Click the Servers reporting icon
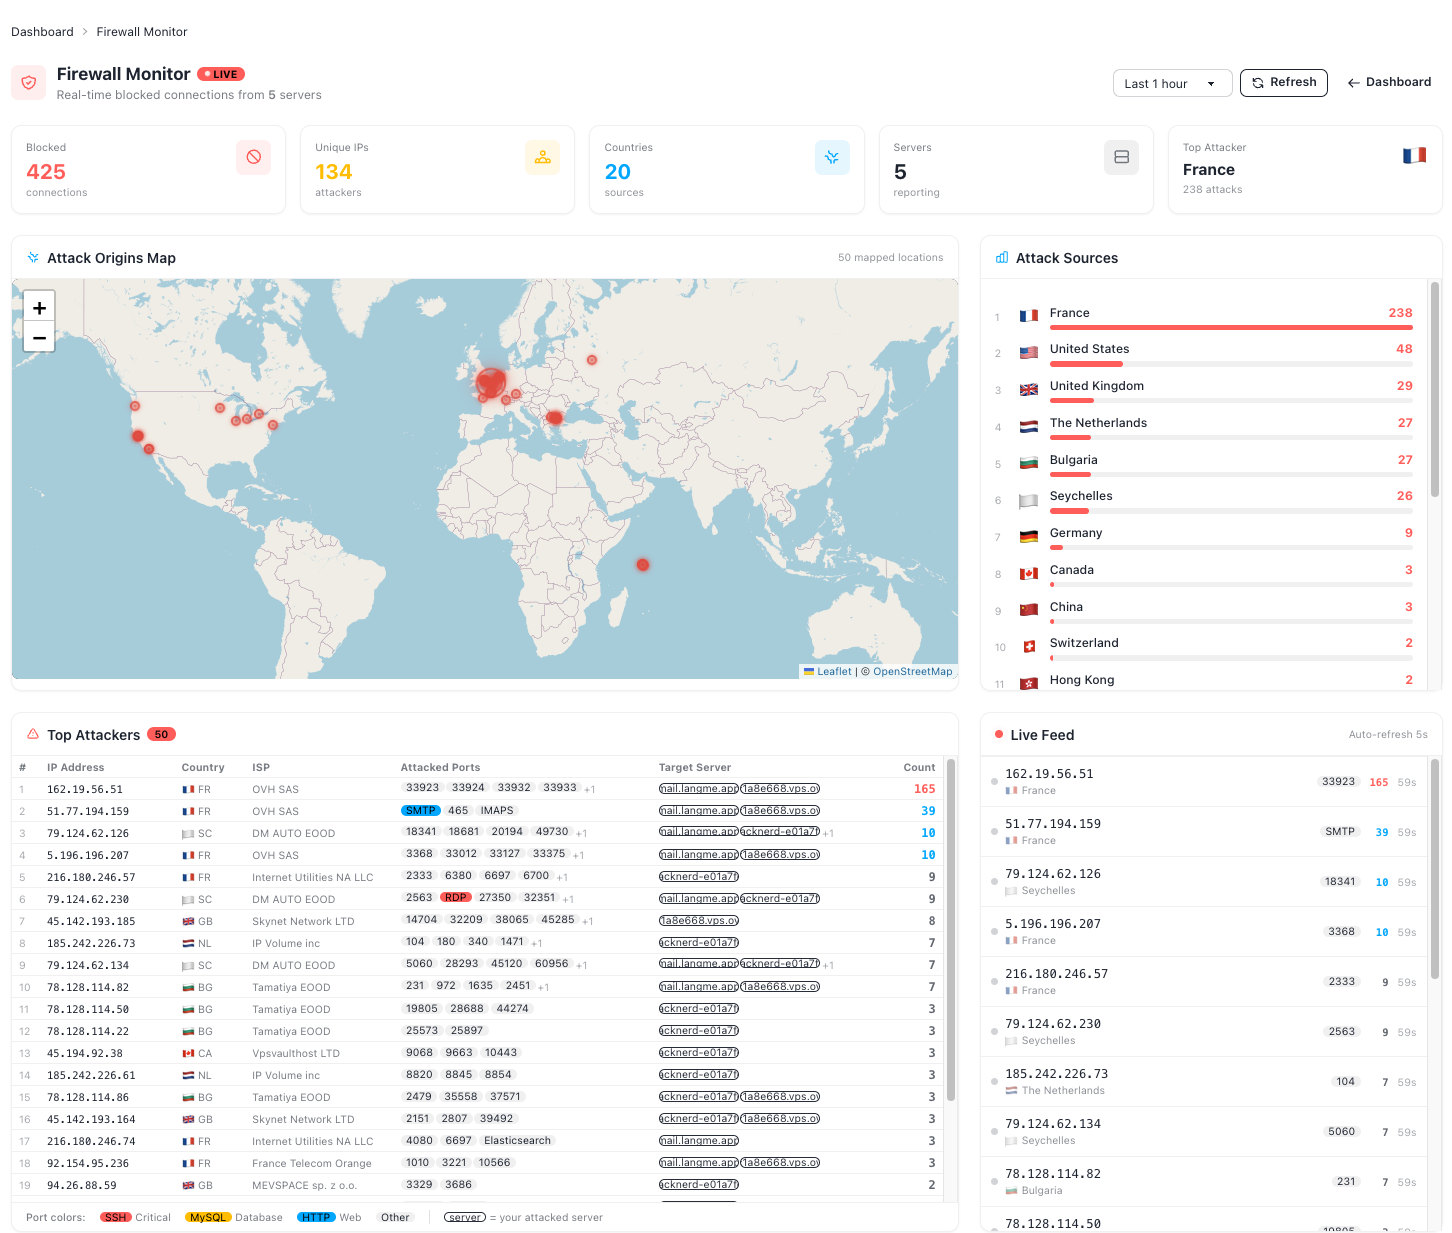1452x1233 pixels. coord(1121,157)
